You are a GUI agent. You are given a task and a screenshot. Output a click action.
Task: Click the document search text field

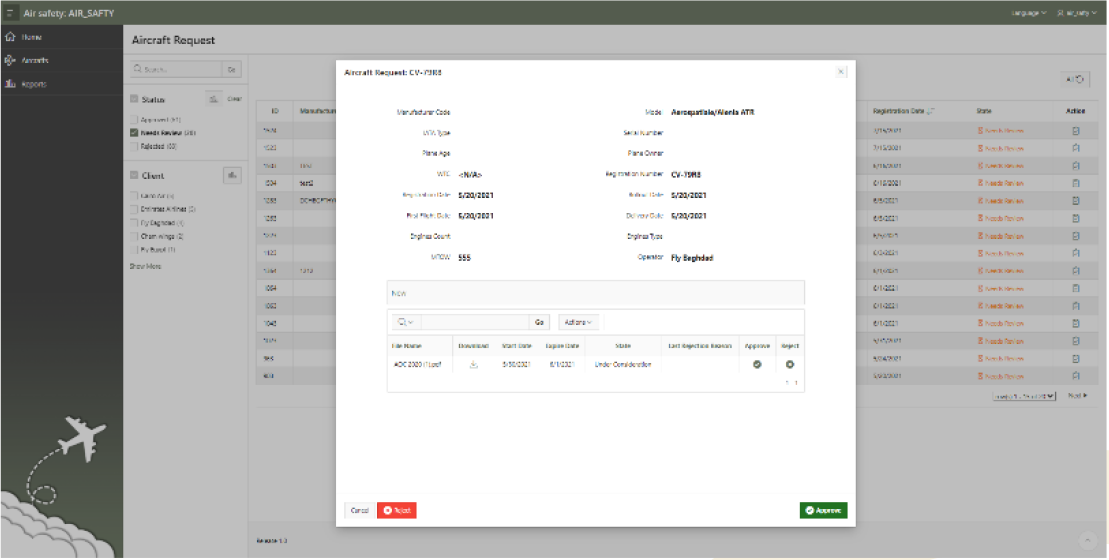(x=474, y=322)
